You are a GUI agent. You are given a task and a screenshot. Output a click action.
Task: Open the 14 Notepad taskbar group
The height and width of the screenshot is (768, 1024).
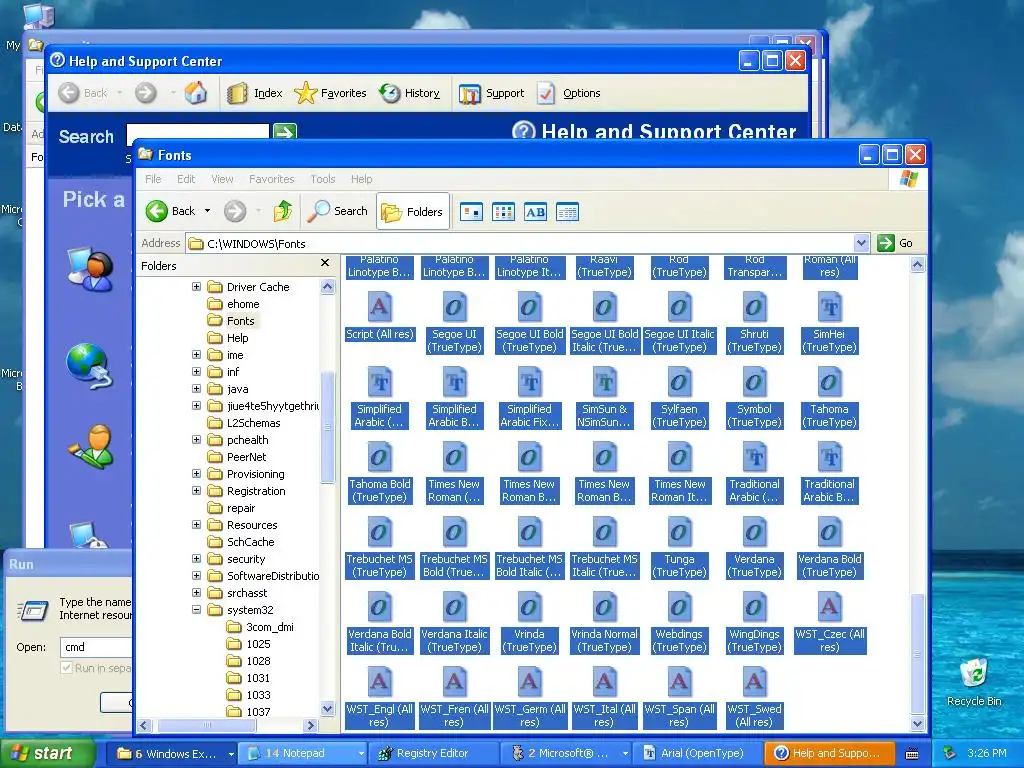[302, 753]
